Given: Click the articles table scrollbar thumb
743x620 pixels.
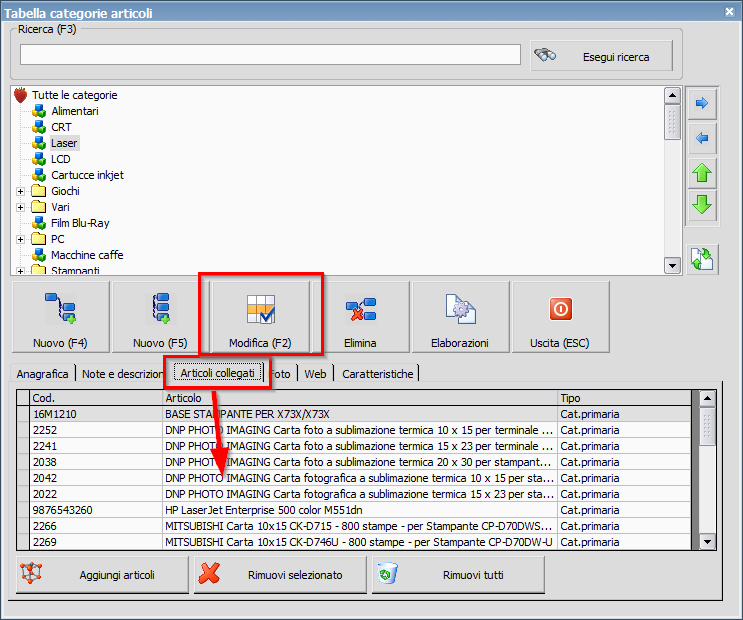Looking at the screenshot, I should pyautogui.click(x=707, y=425).
